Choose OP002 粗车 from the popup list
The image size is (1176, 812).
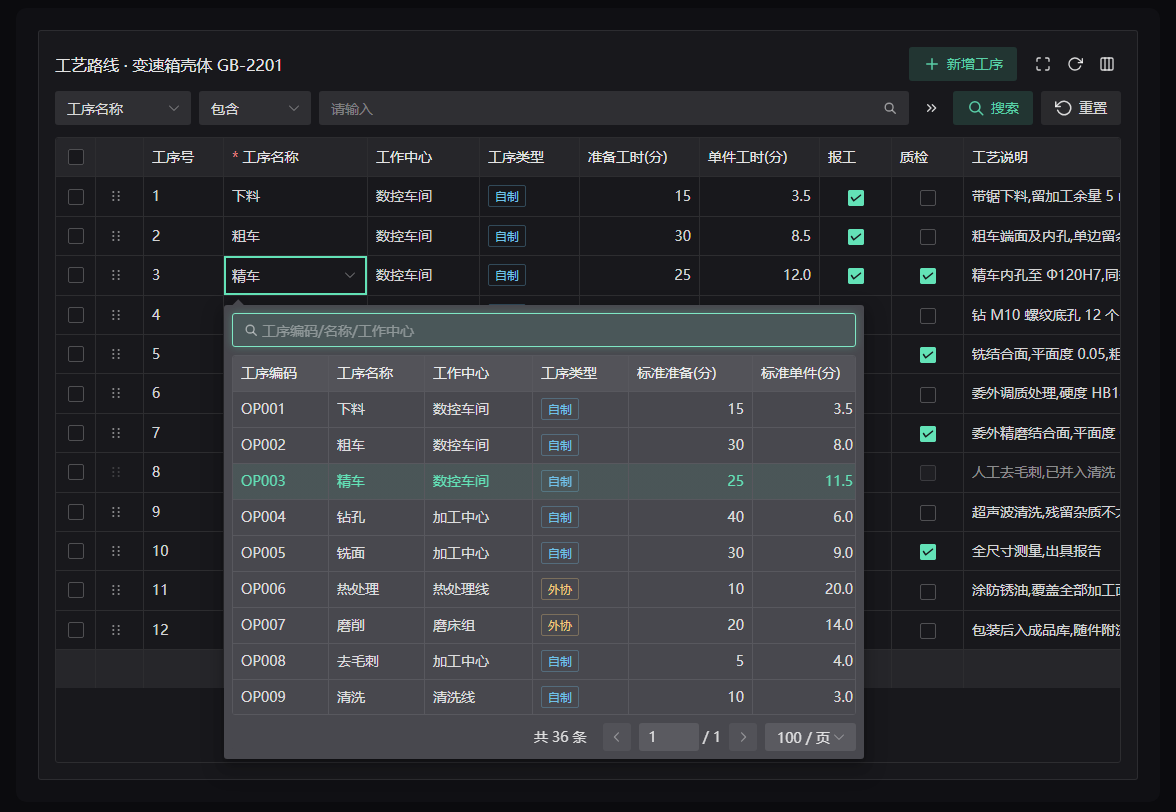coord(544,445)
